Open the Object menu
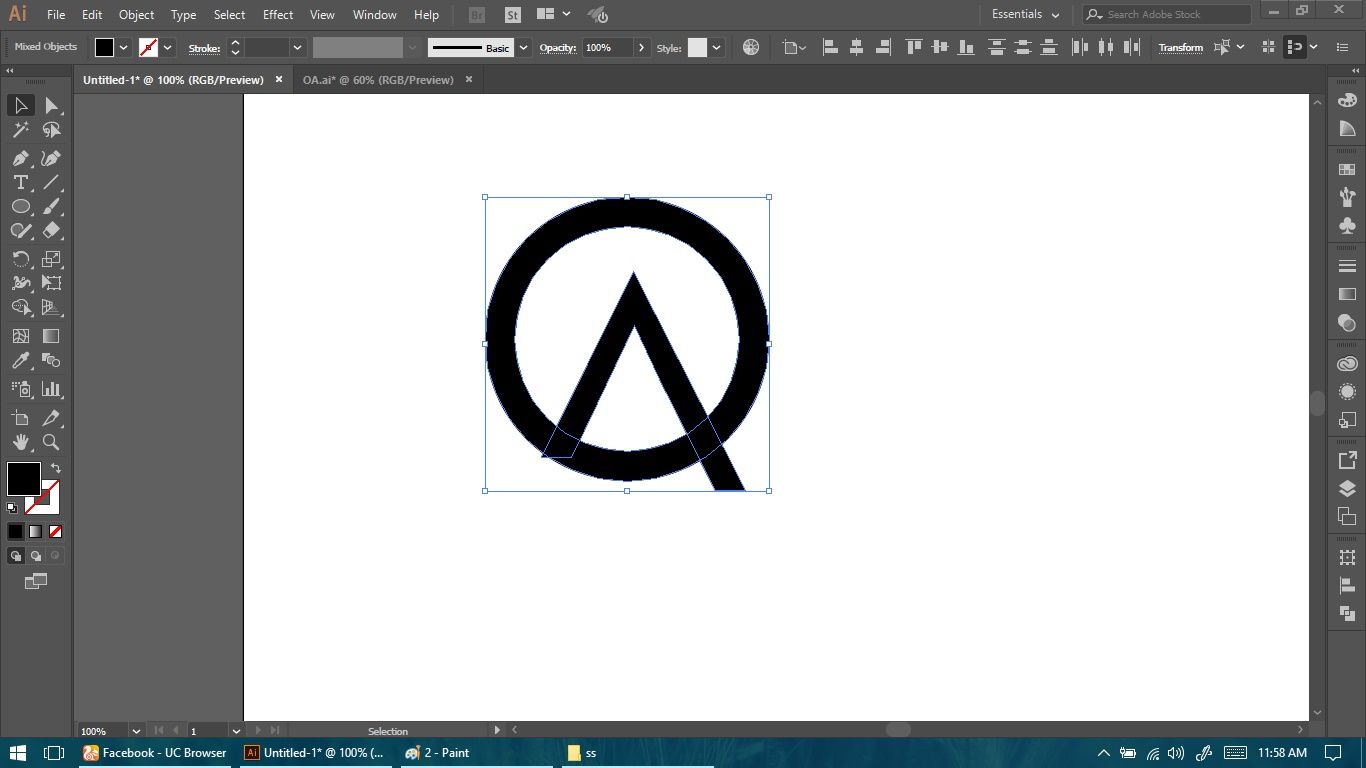The width and height of the screenshot is (1366, 768). 136,15
